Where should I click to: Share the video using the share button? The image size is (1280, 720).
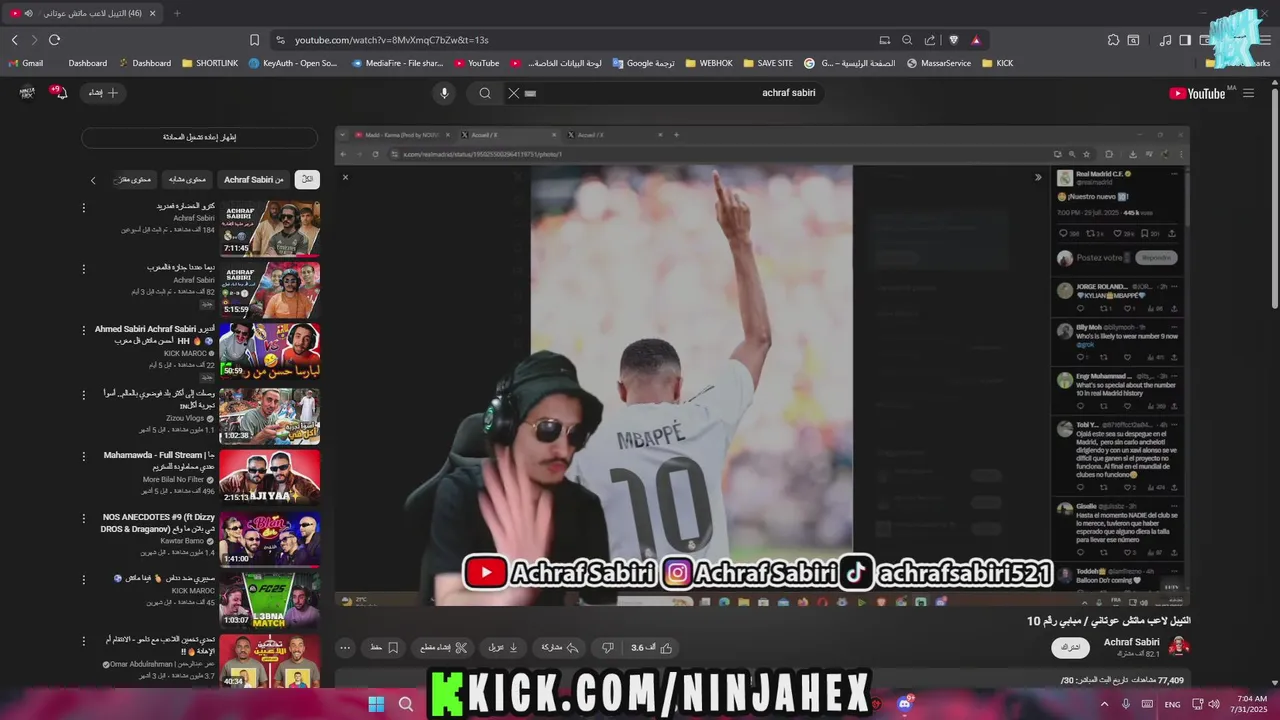[x=560, y=648]
